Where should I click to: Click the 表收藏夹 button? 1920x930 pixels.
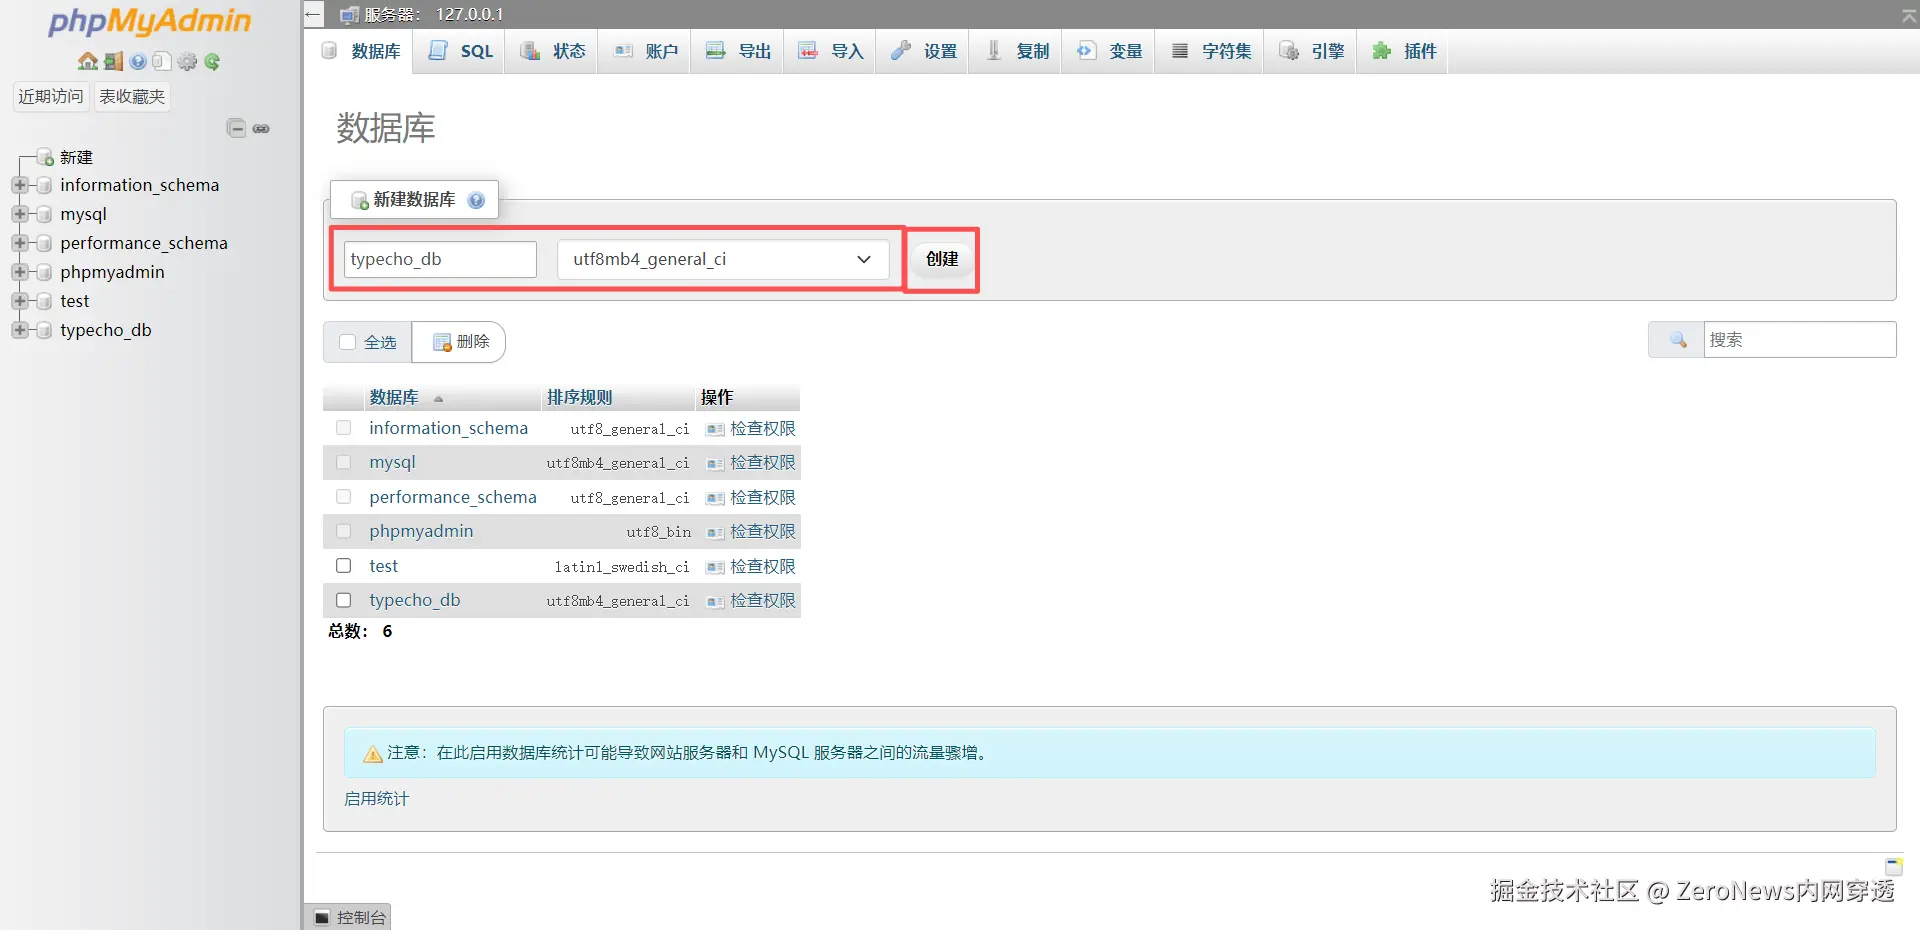click(132, 97)
